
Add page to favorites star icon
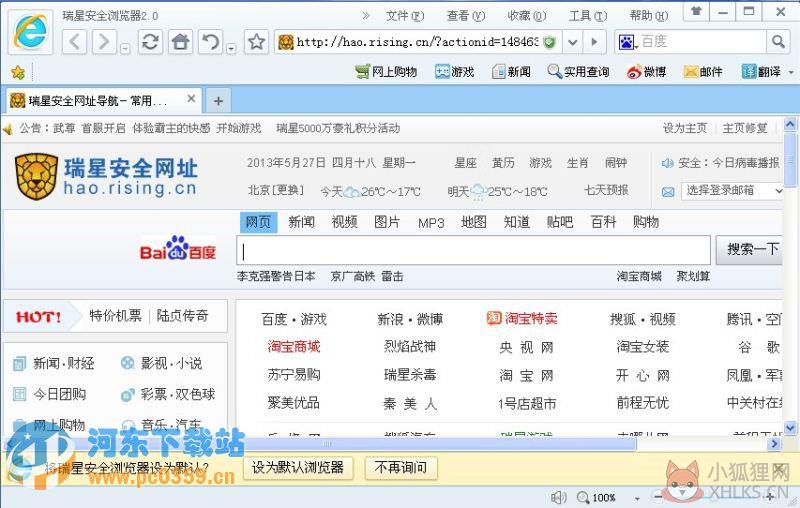(x=256, y=41)
